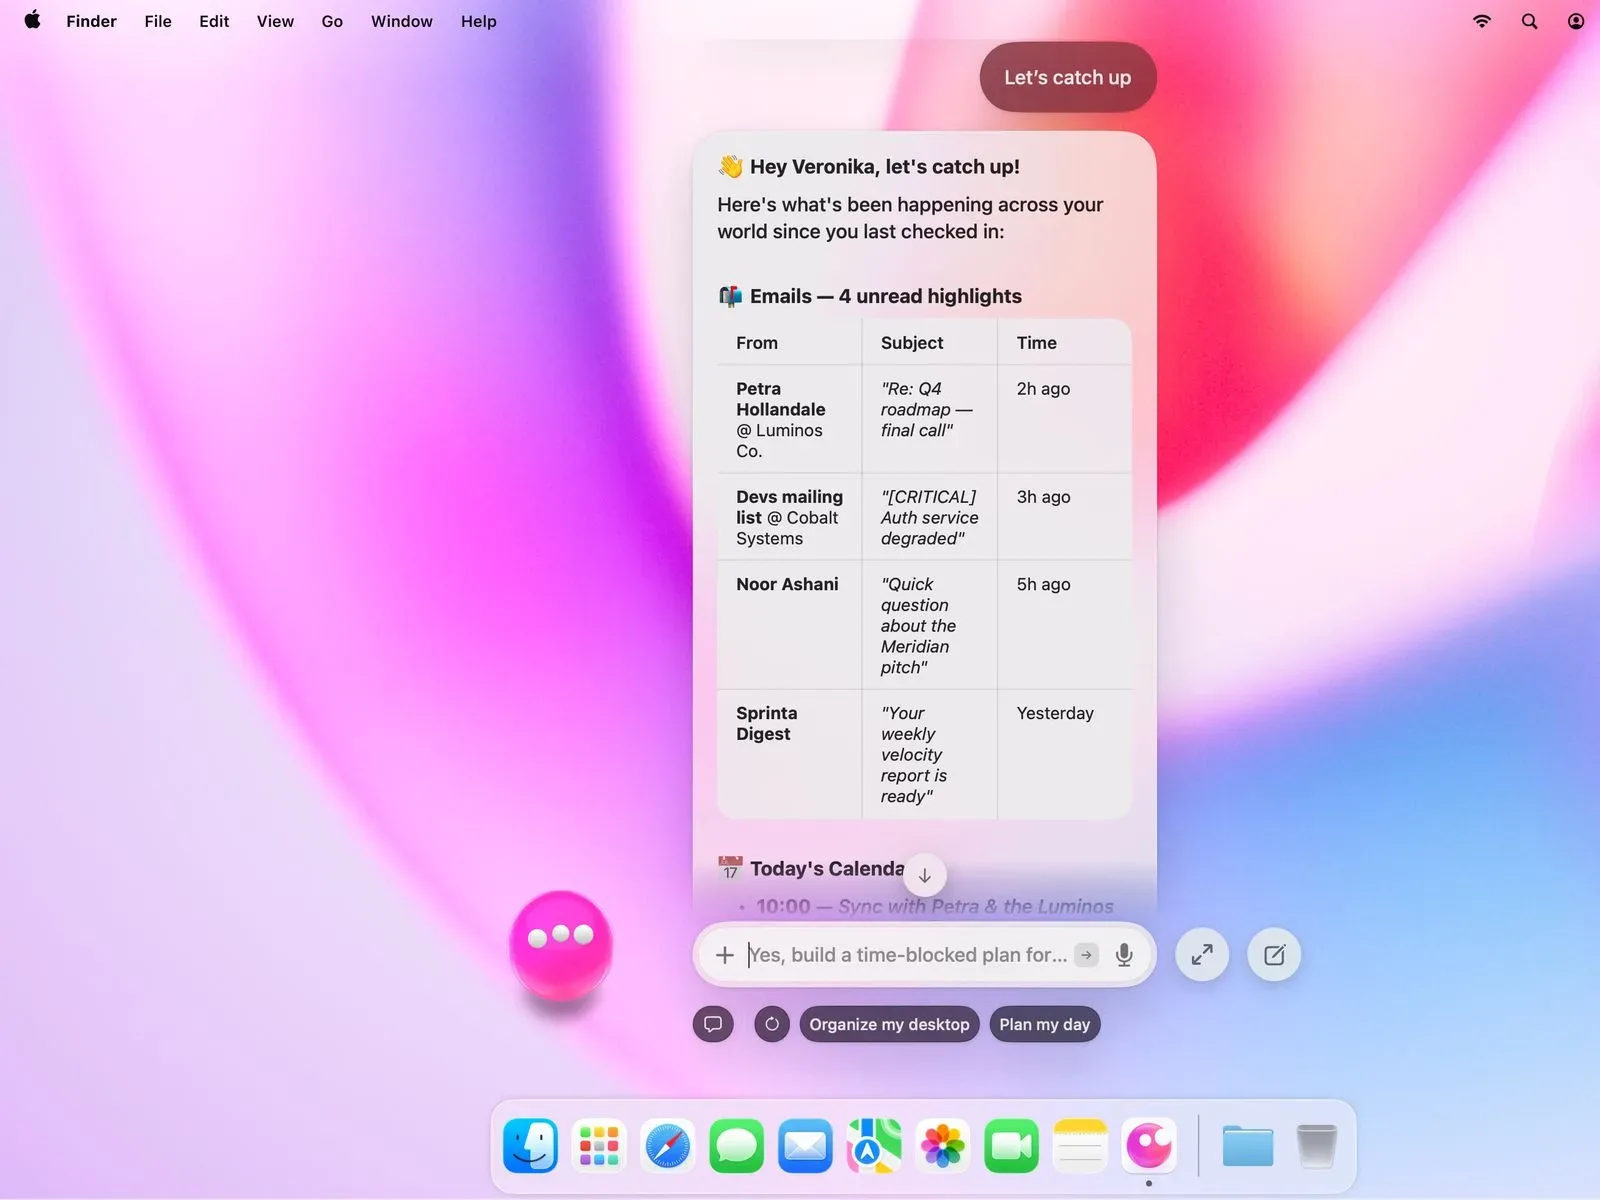Click the pink assistant orb
The height and width of the screenshot is (1200, 1600).
coord(561,944)
